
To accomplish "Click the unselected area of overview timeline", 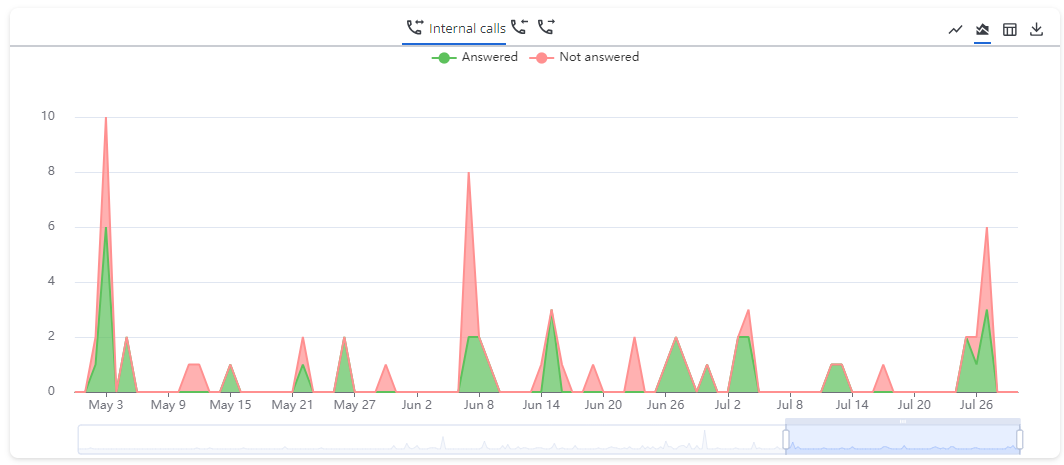I will 430,439.
